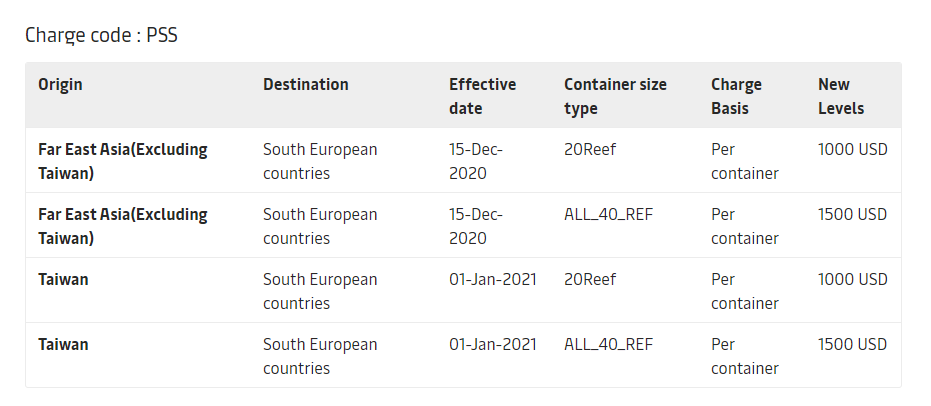
Task: Click 1000 USD in the first row
Action: (x=852, y=150)
